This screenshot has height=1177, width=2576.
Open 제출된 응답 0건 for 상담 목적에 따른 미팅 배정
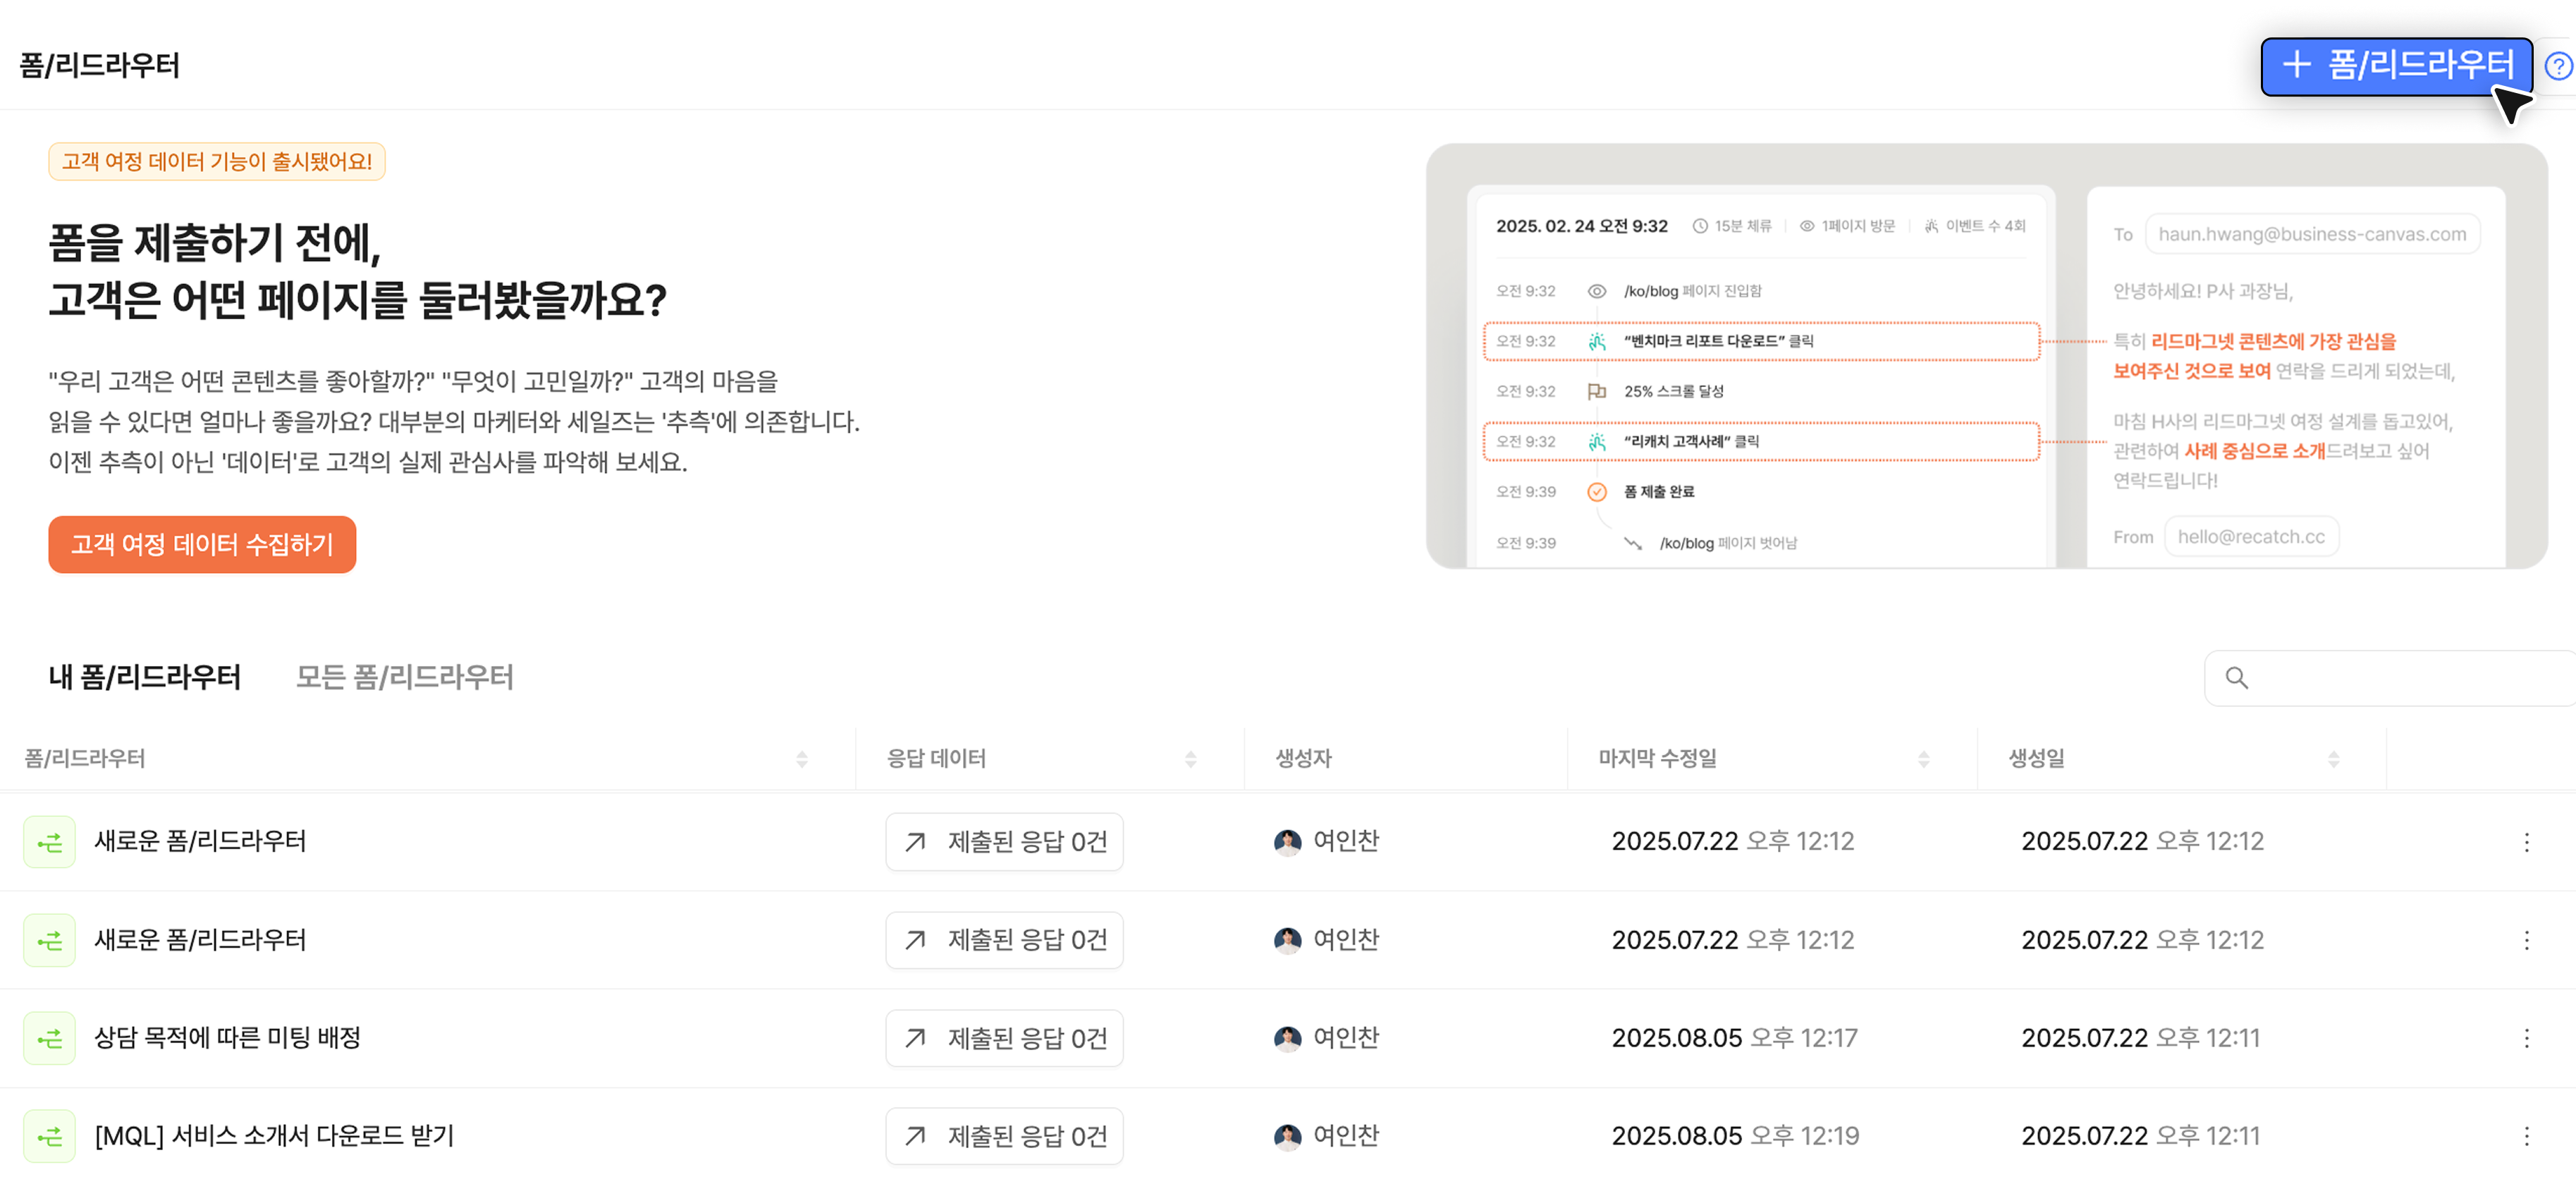click(x=1004, y=1039)
